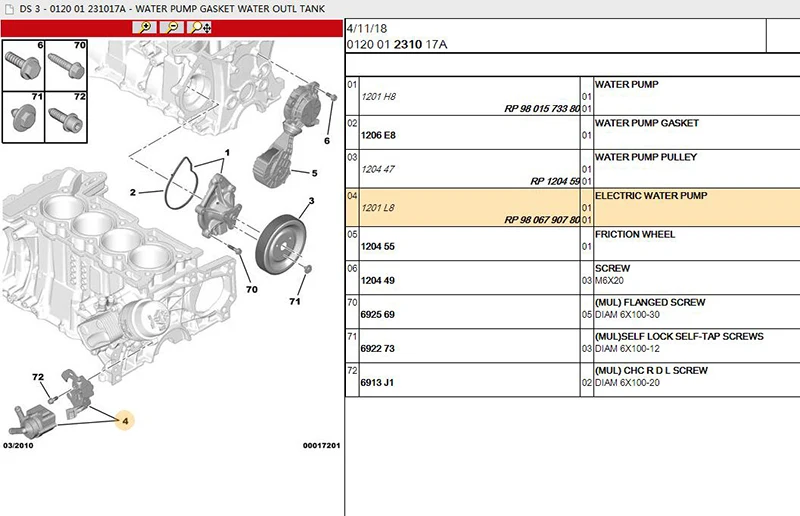
Task: Click DIAM 6X100-12 specification text
Action: pos(627,349)
